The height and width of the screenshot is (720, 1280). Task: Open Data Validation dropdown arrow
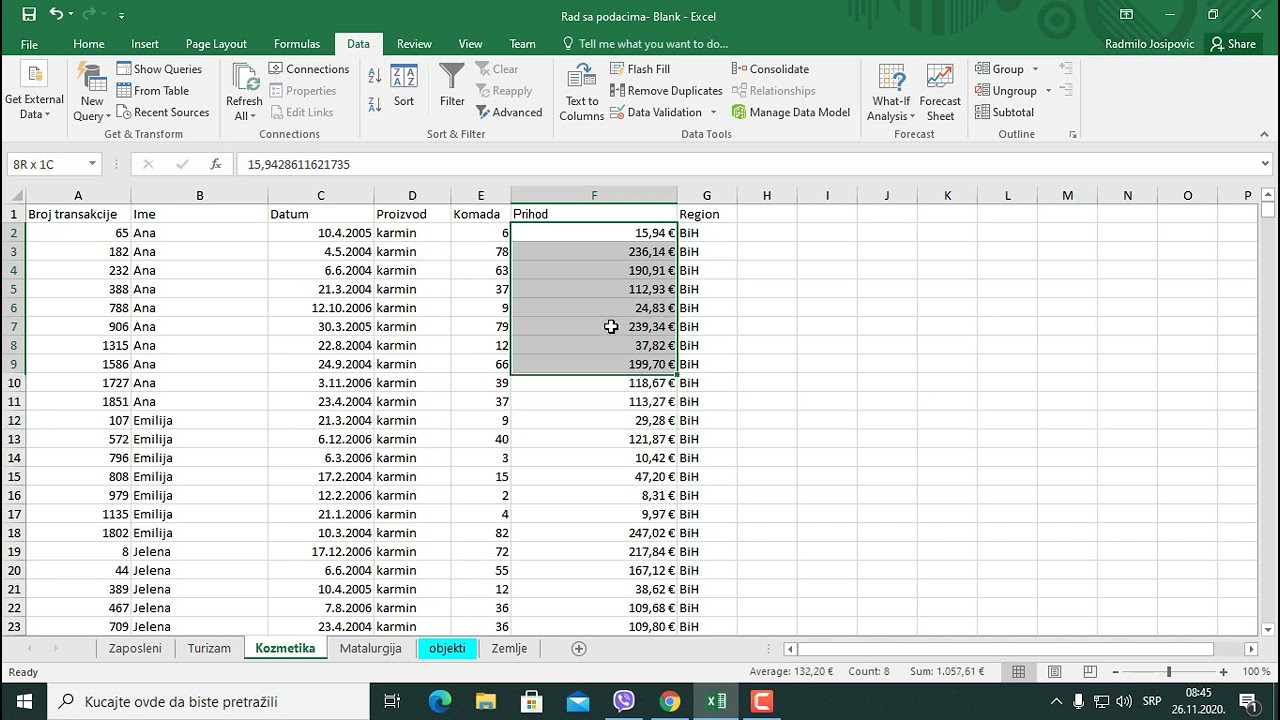click(x=713, y=112)
